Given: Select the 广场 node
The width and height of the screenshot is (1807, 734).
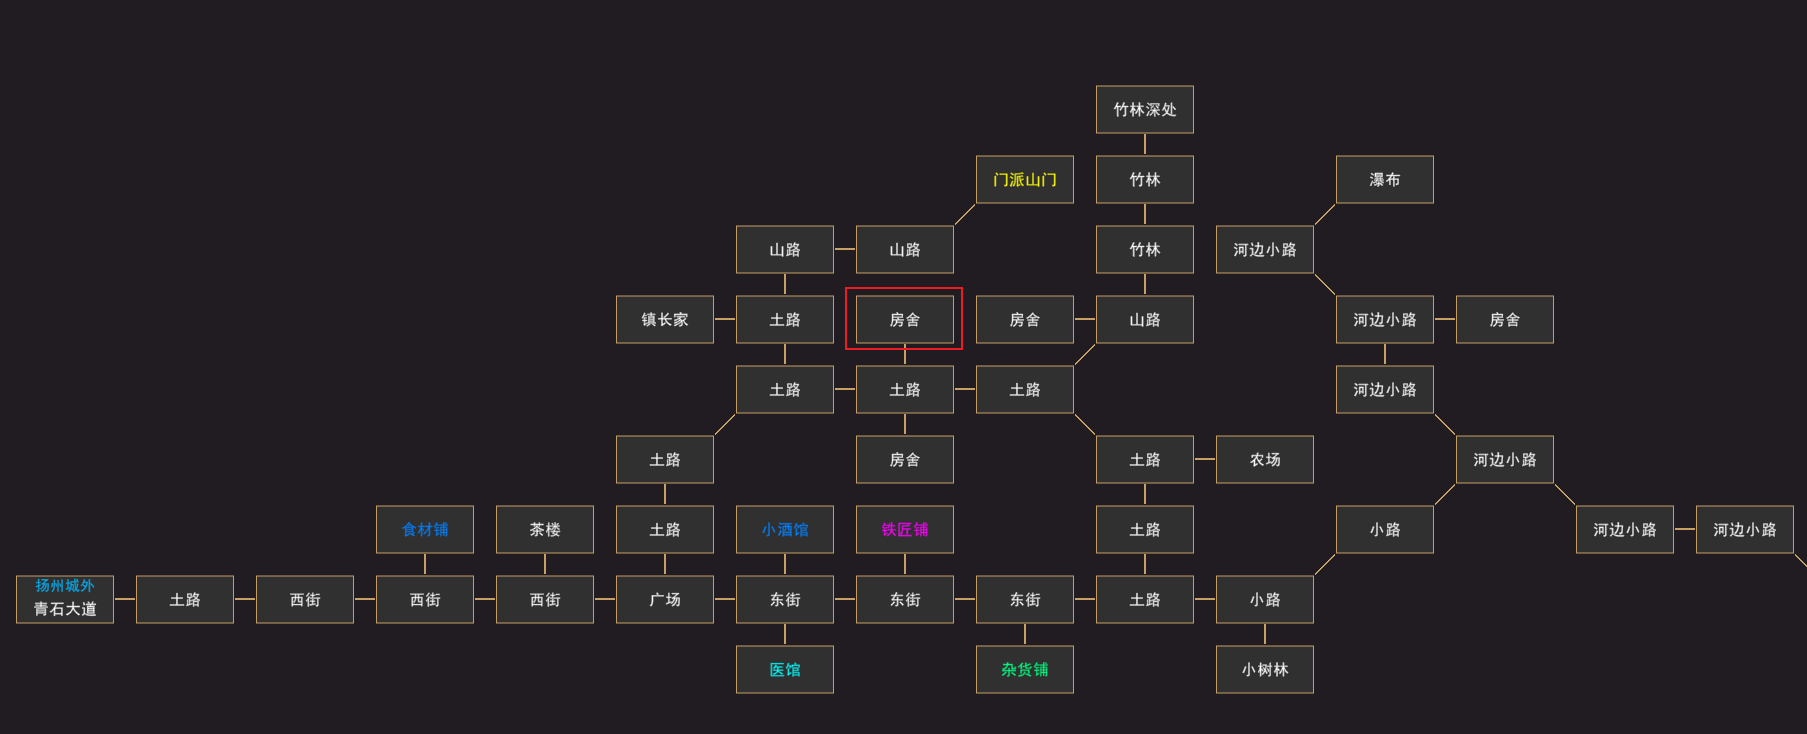Looking at the screenshot, I should [x=664, y=599].
